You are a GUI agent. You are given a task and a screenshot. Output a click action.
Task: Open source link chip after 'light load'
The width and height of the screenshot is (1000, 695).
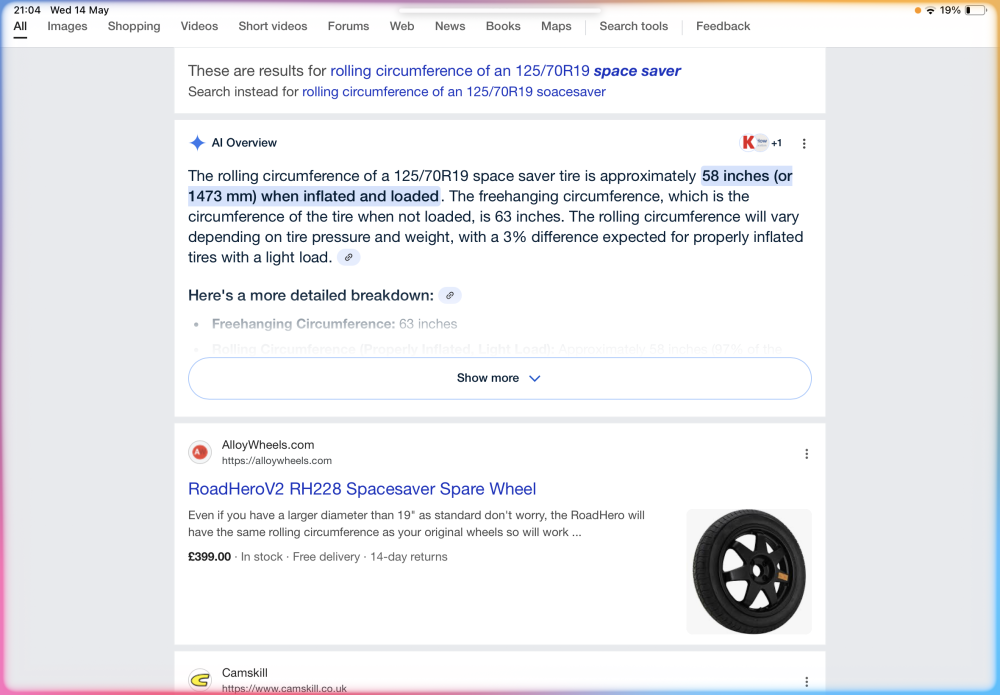348,258
